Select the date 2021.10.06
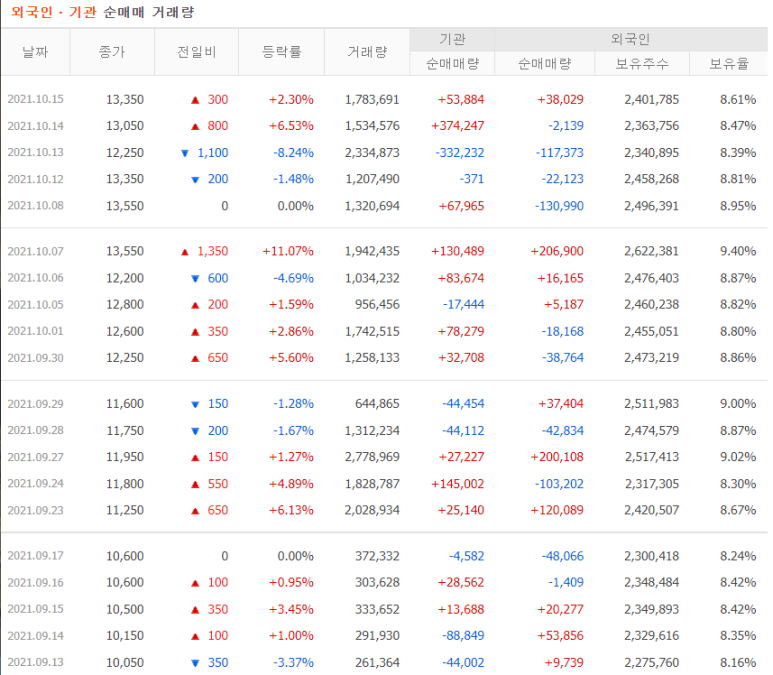The height and width of the screenshot is (675, 773). tap(35, 278)
